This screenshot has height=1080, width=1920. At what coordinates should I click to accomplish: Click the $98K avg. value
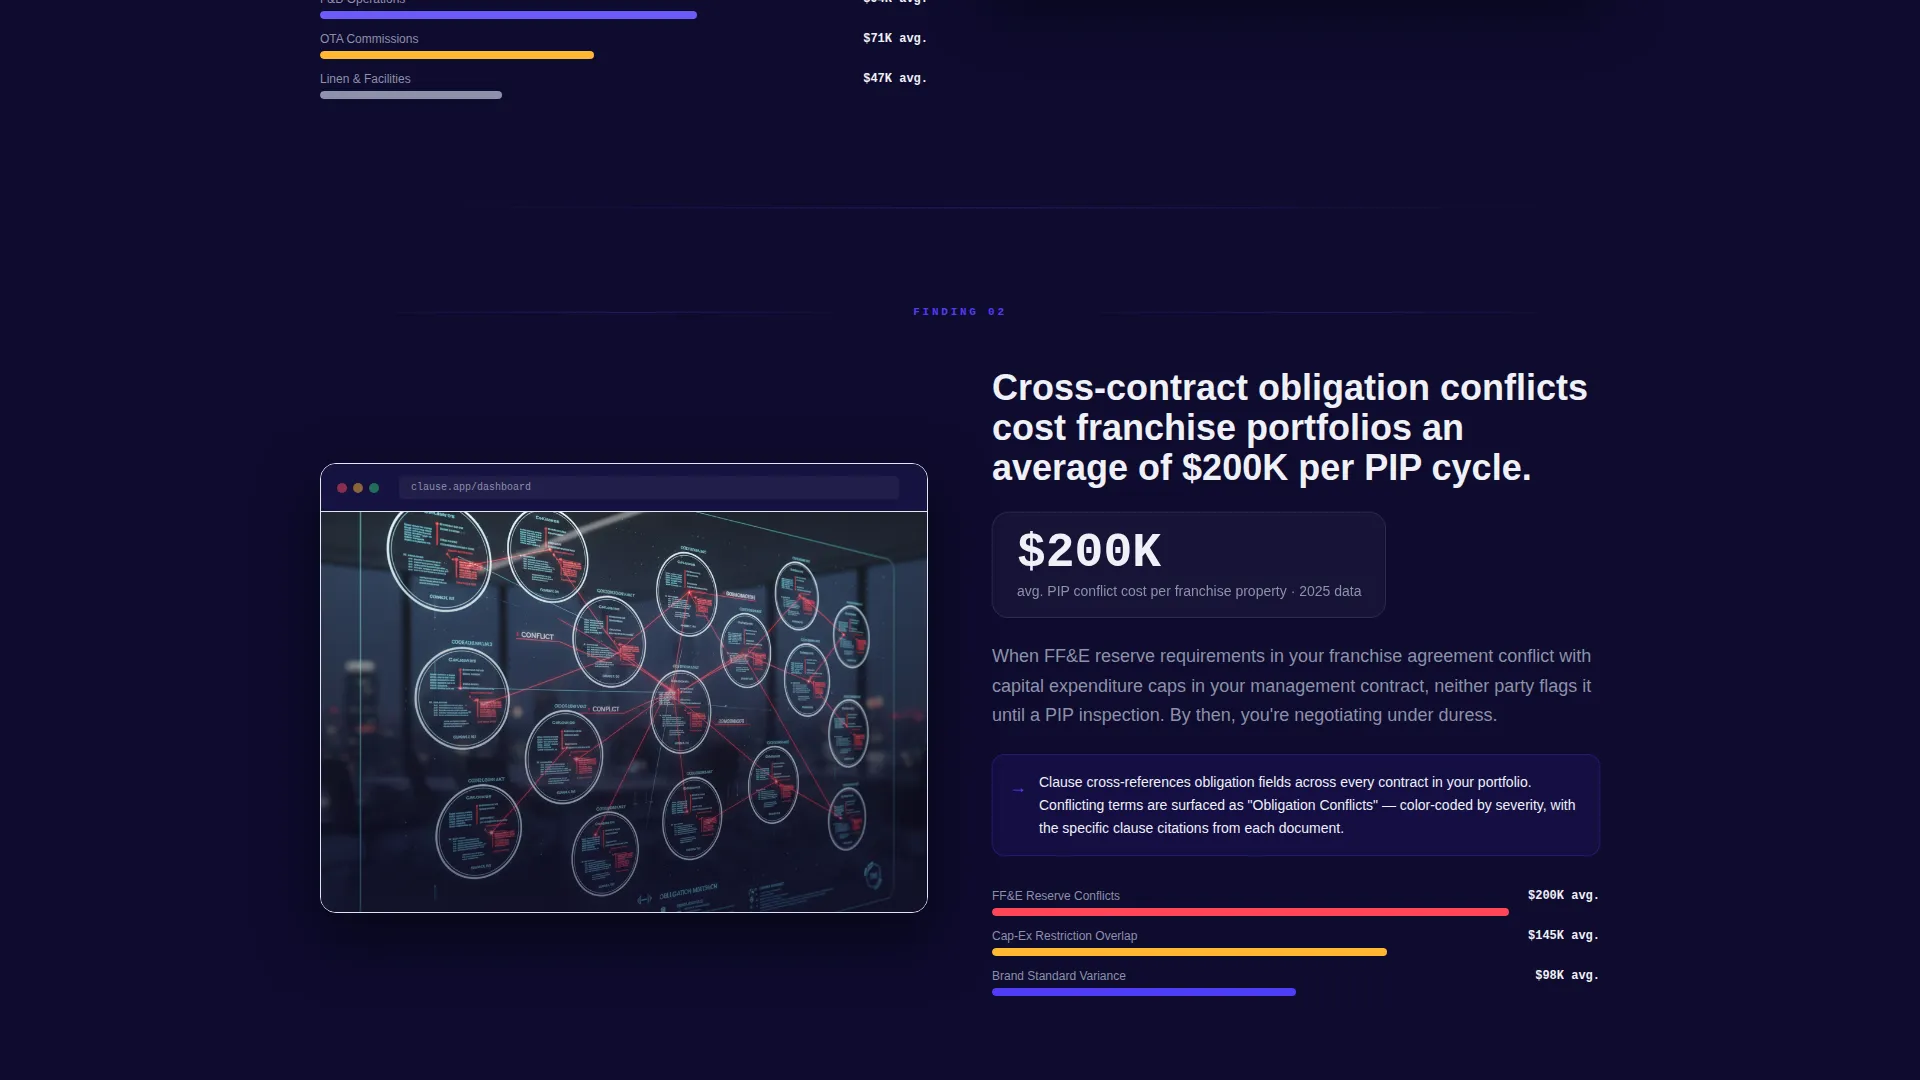1567,976
